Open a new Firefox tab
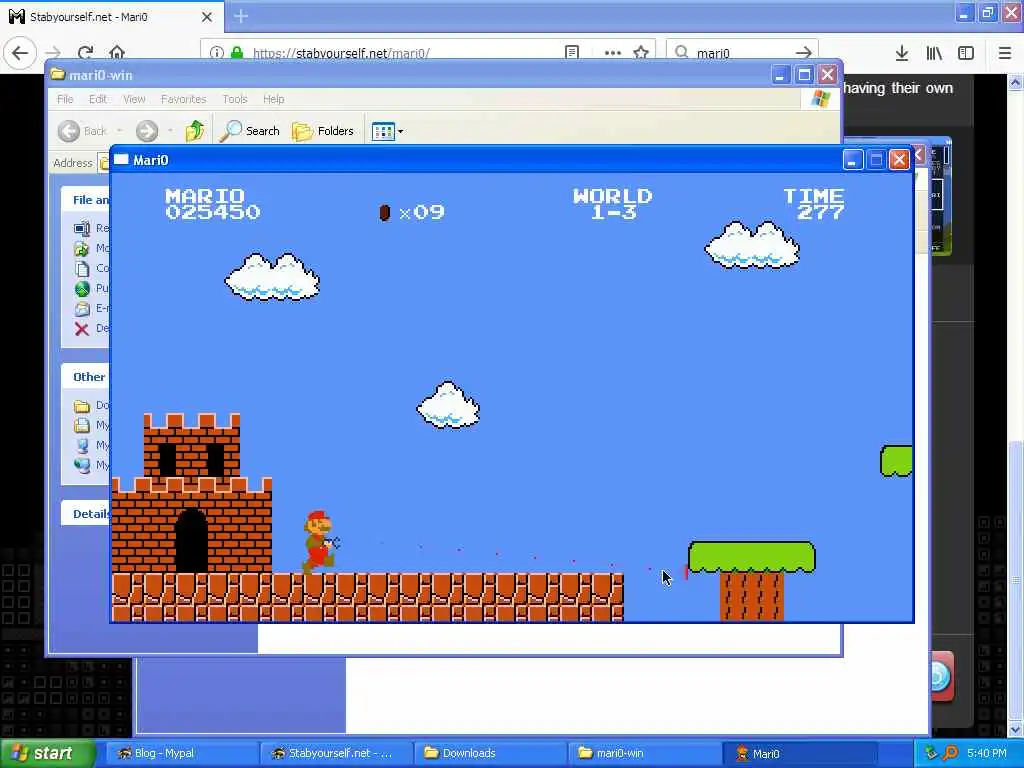 241,16
